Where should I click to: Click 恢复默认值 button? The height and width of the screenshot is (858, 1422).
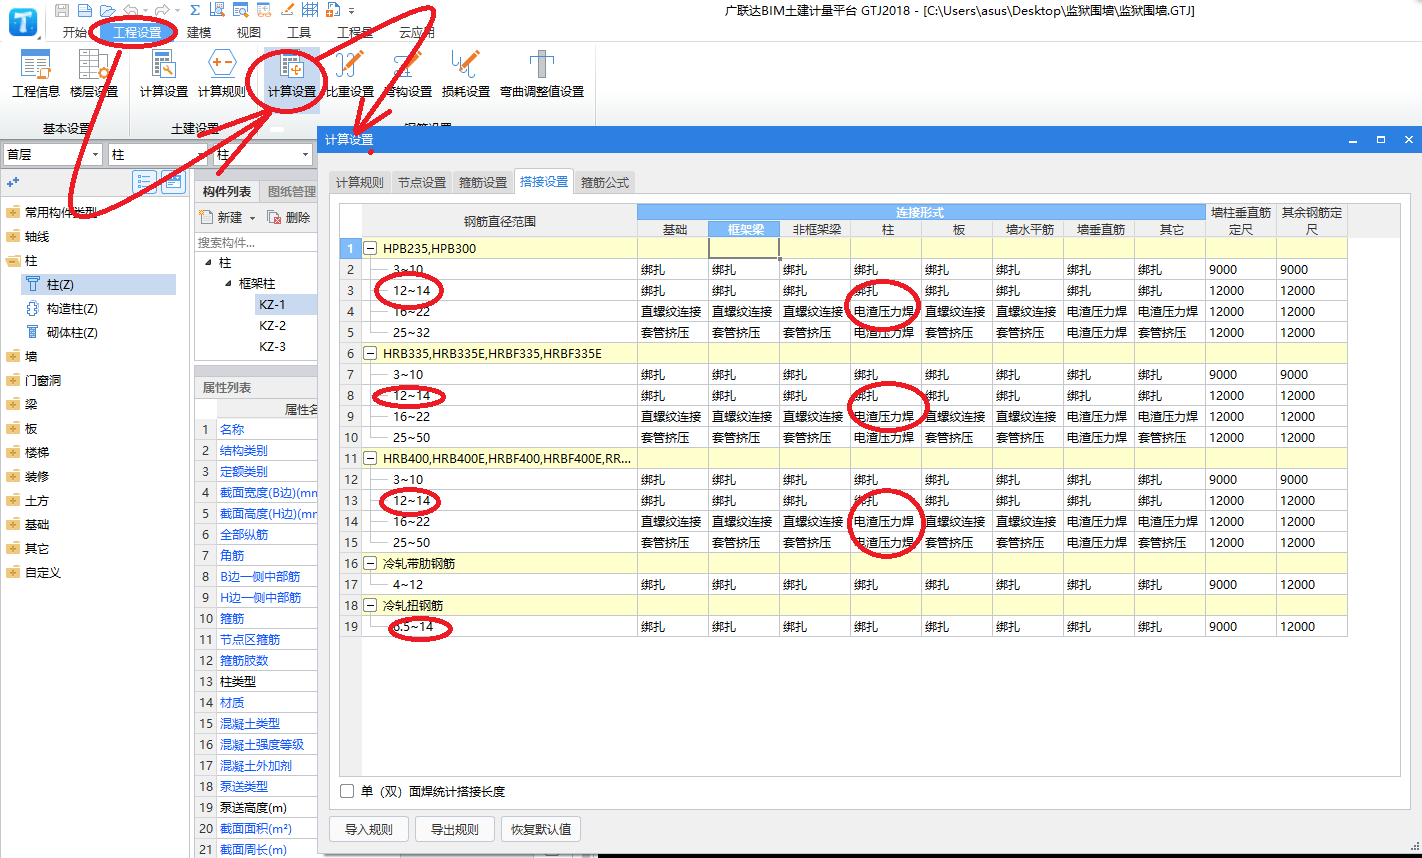click(x=541, y=829)
